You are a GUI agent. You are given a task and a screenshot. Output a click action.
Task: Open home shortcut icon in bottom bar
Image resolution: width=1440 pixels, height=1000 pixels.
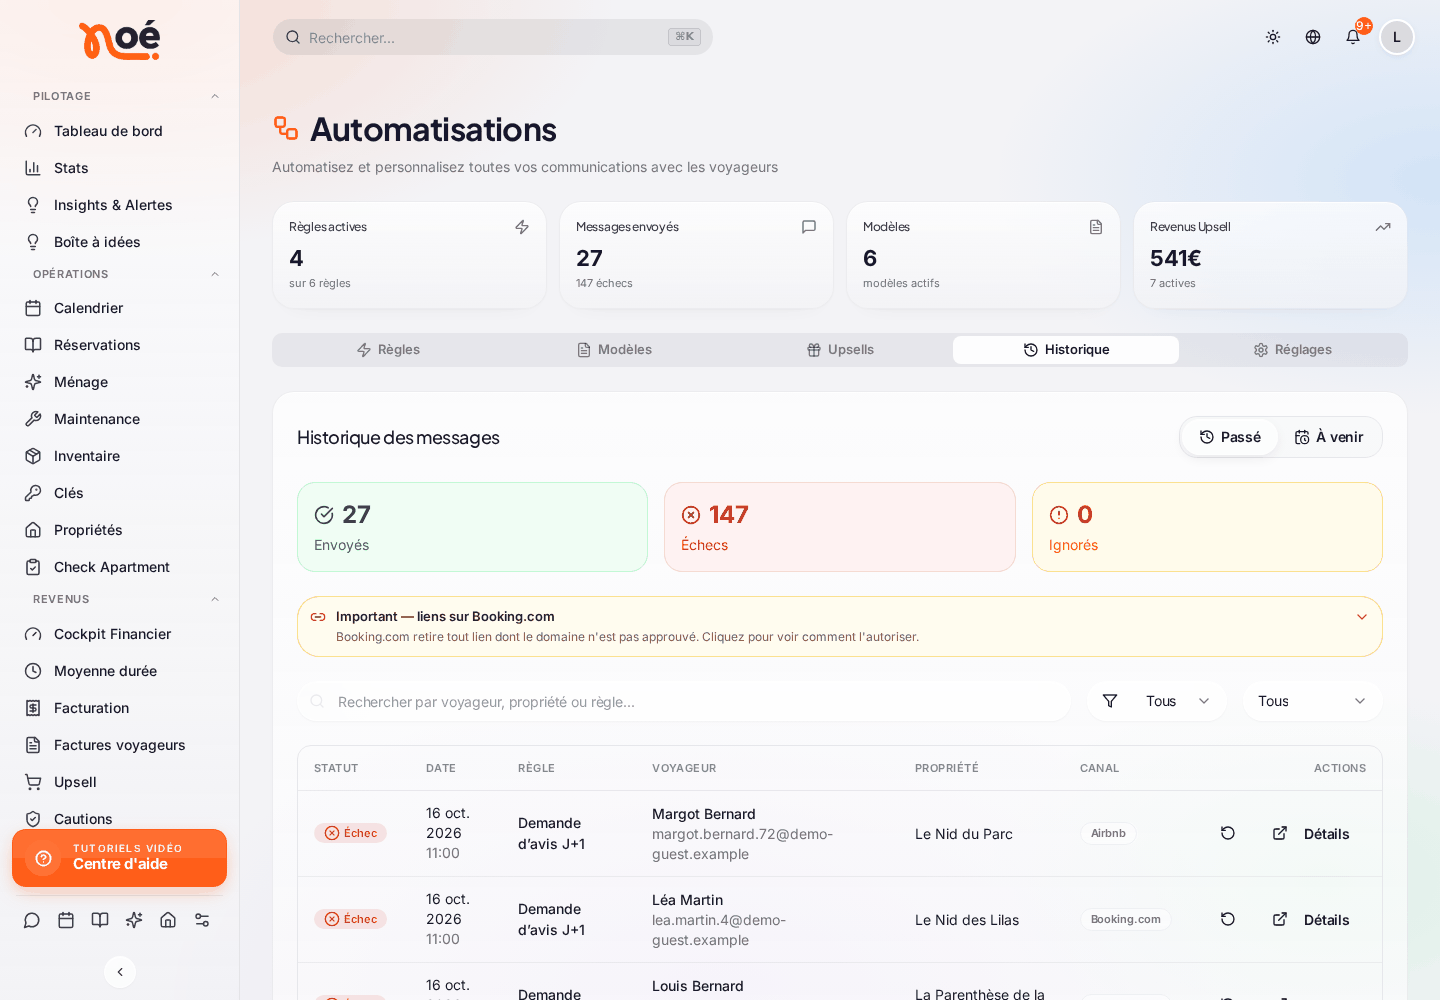(x=168, y=920)
